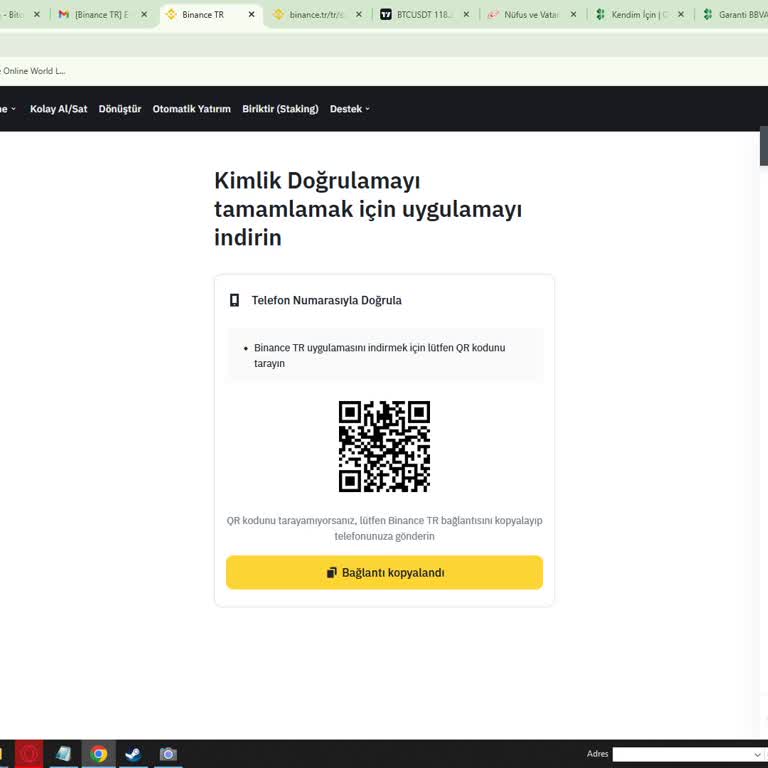Close the Gmail [Binance TR] tab
This screenshot has height=768, width=768.
pos(144,15)
